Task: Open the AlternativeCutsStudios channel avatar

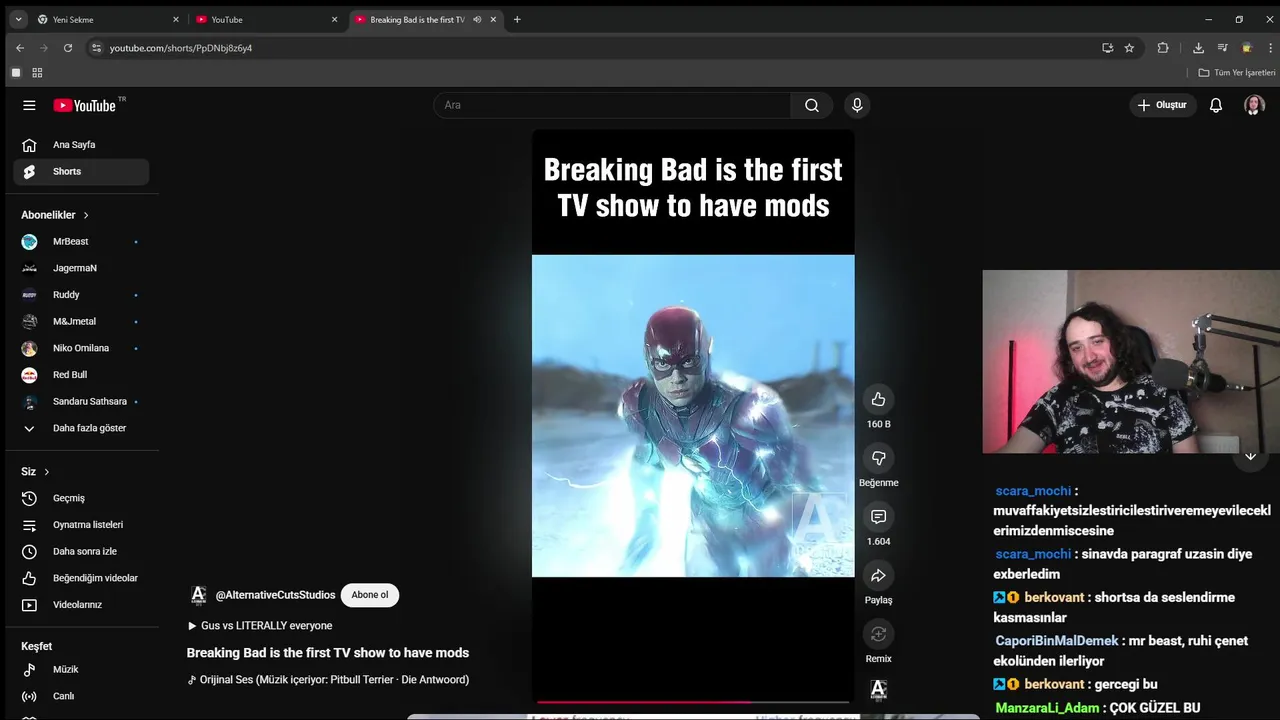Action: point(198,595)
